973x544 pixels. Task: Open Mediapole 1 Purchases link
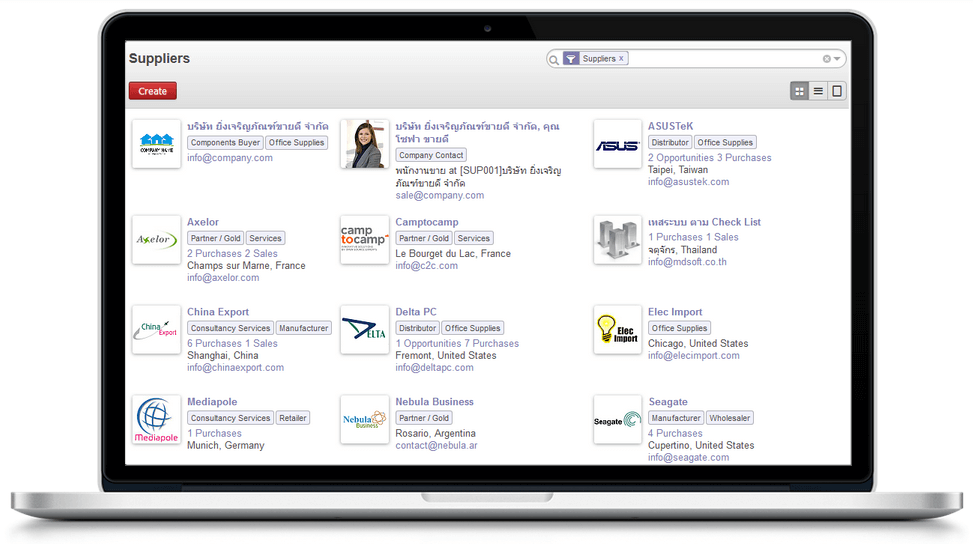coord(215,434)
